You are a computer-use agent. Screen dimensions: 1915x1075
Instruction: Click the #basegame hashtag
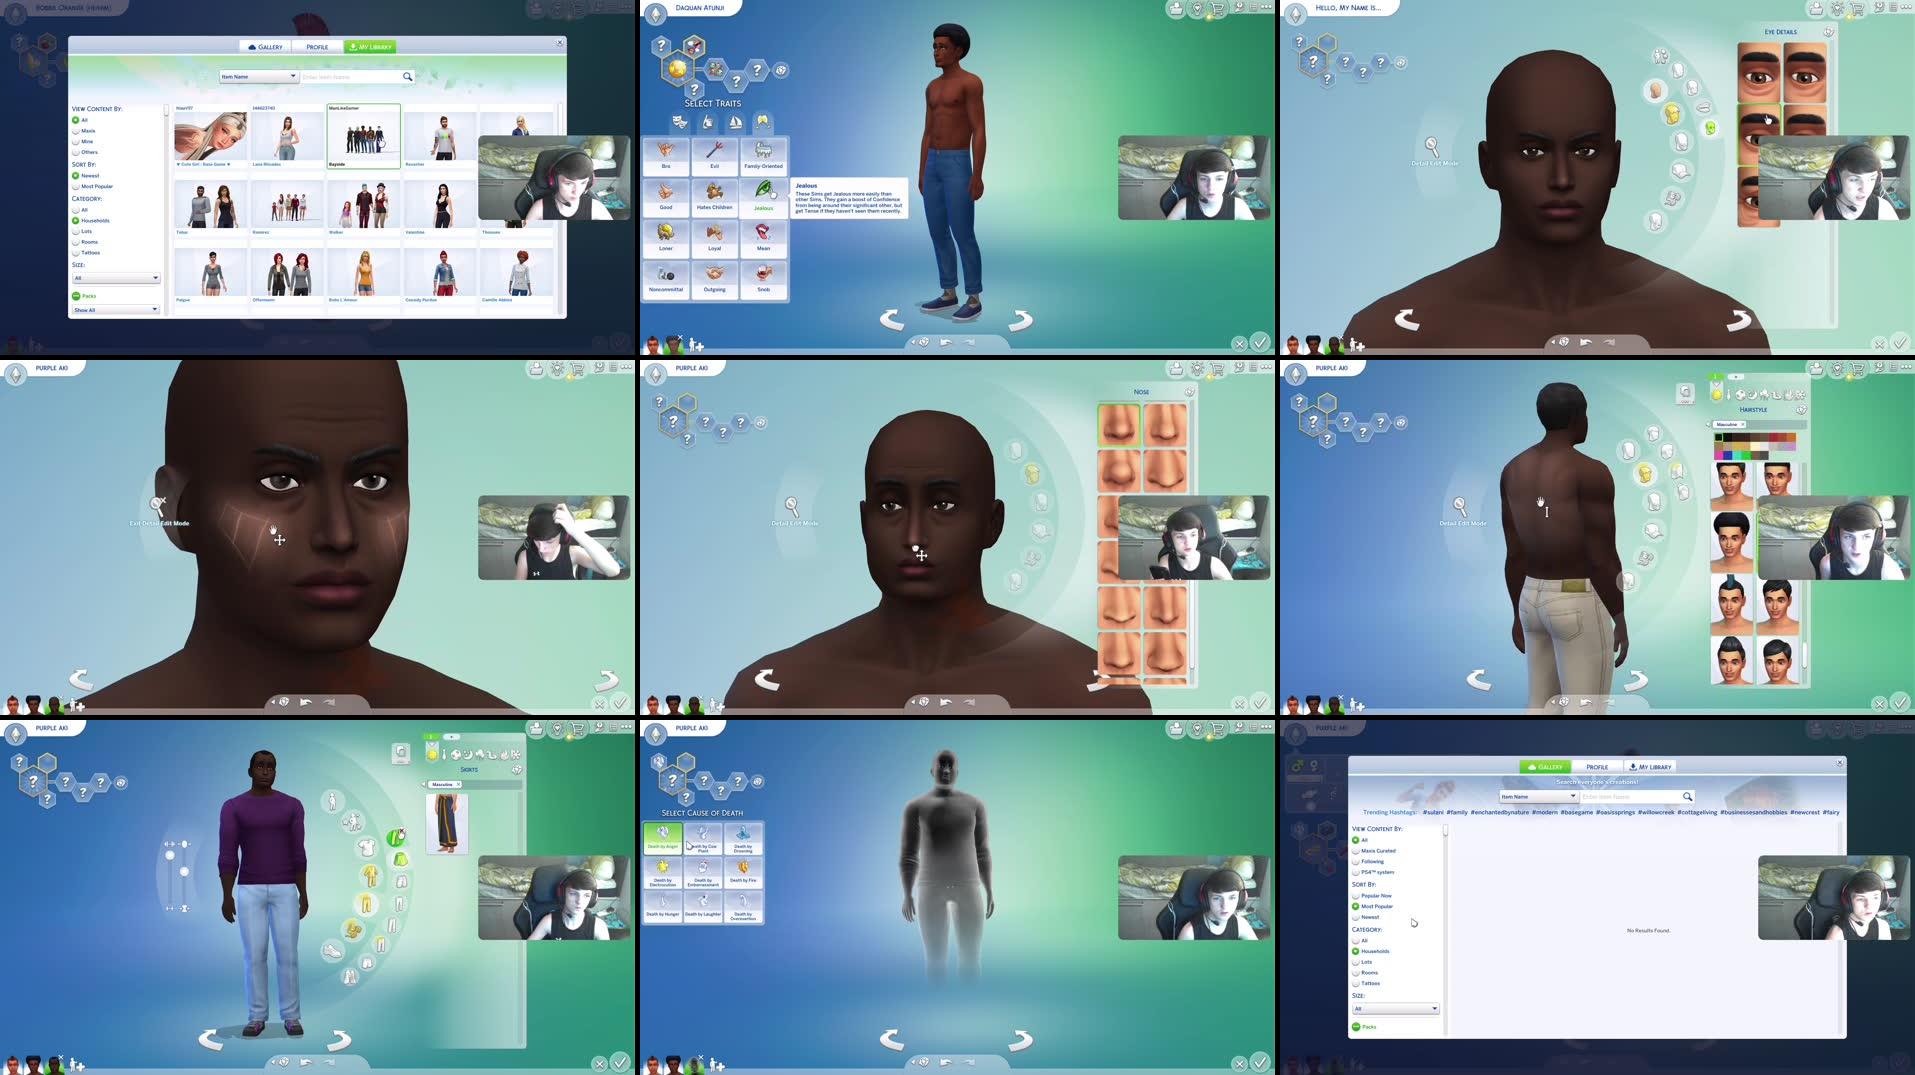coord(1577,812)
